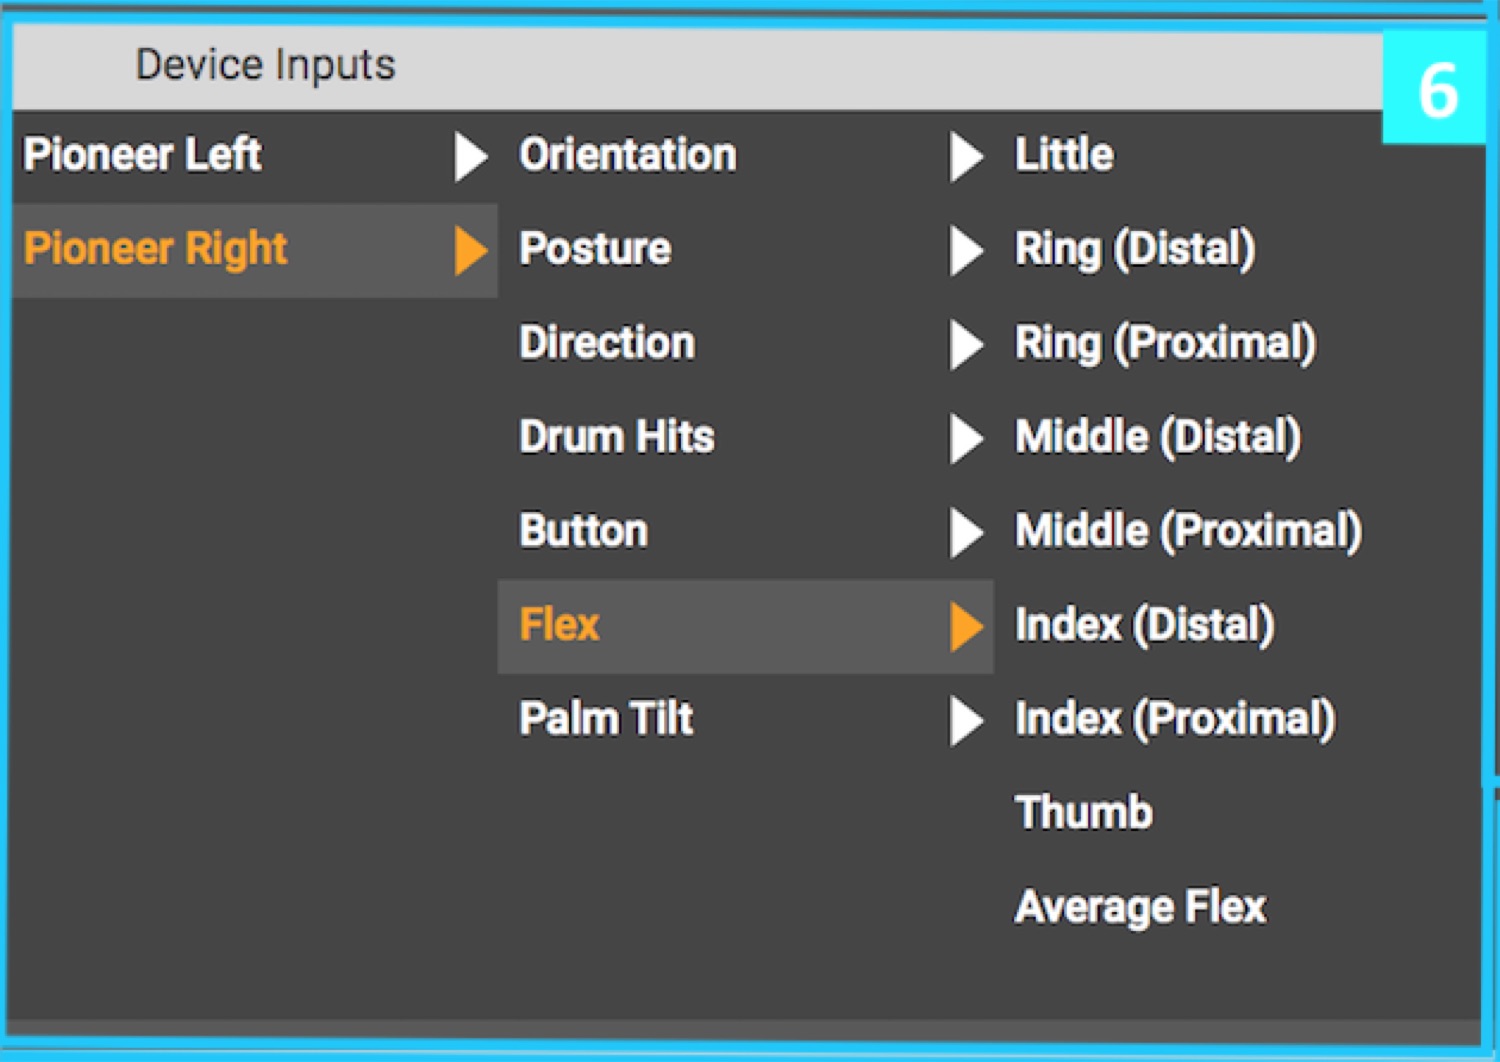Open the Palm Tilt submenu

[606, 719]
